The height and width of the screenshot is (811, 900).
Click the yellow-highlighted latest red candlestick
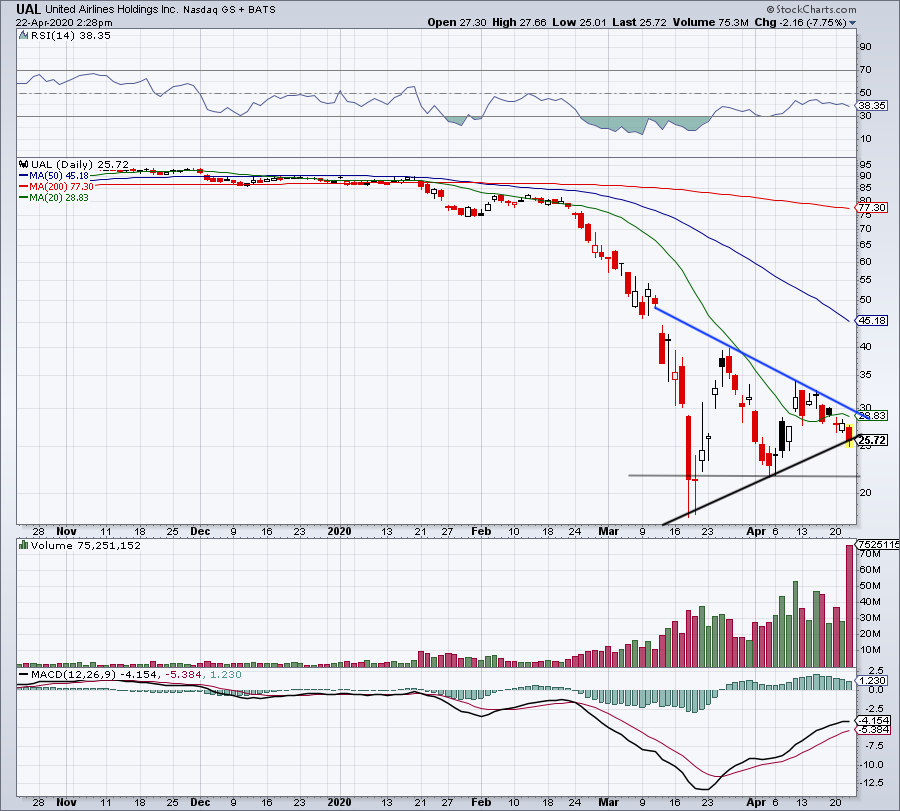point(849,436)
